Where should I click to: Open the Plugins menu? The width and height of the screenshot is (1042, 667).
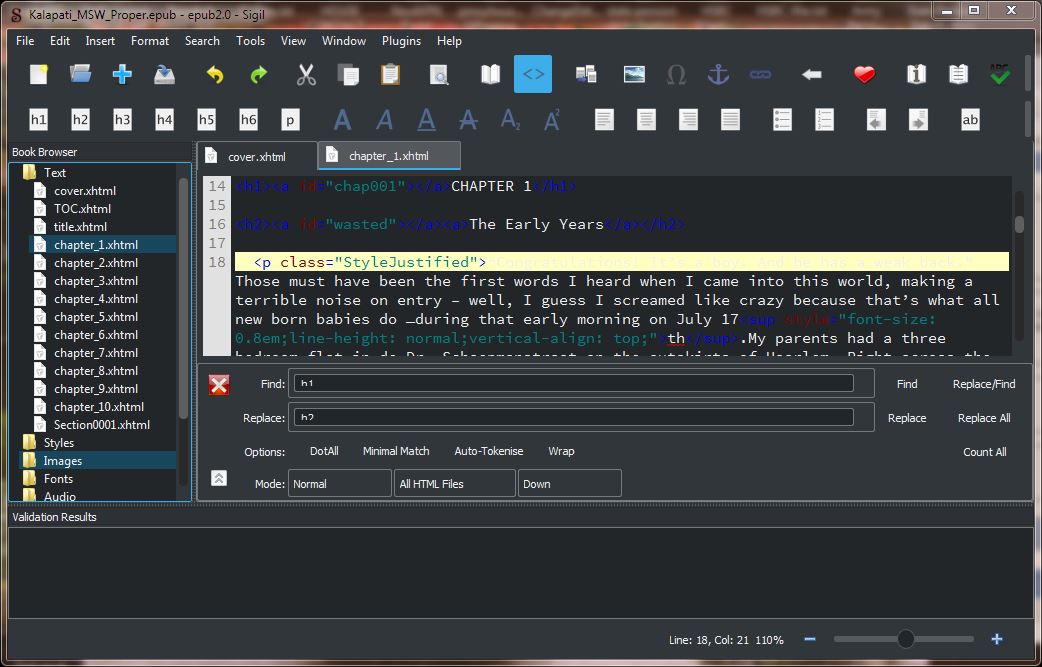401,41
